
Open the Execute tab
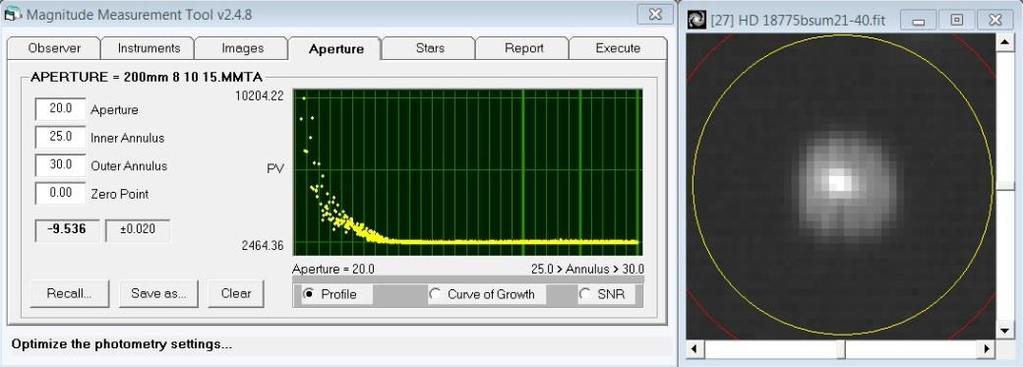pyautogui.click(x=618, y=48)
